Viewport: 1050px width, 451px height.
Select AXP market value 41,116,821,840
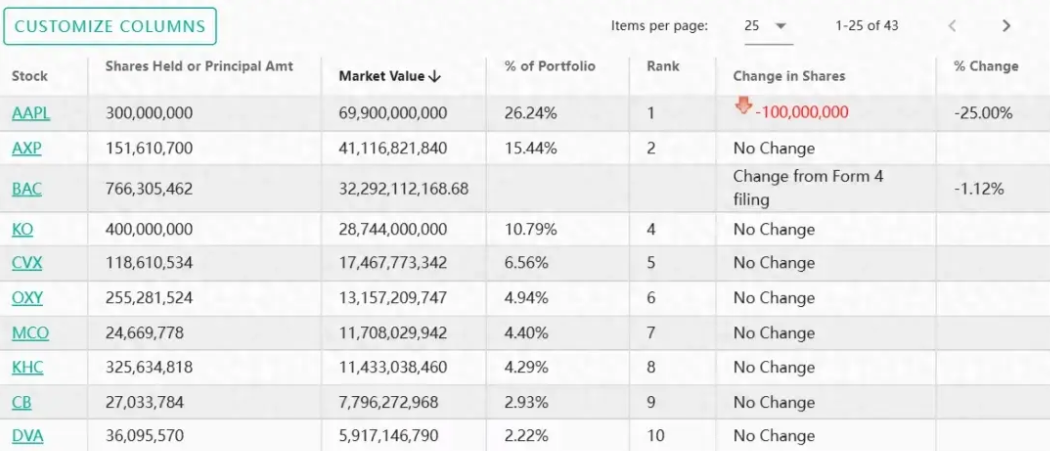pyautogui.click(x=392, y=148)
